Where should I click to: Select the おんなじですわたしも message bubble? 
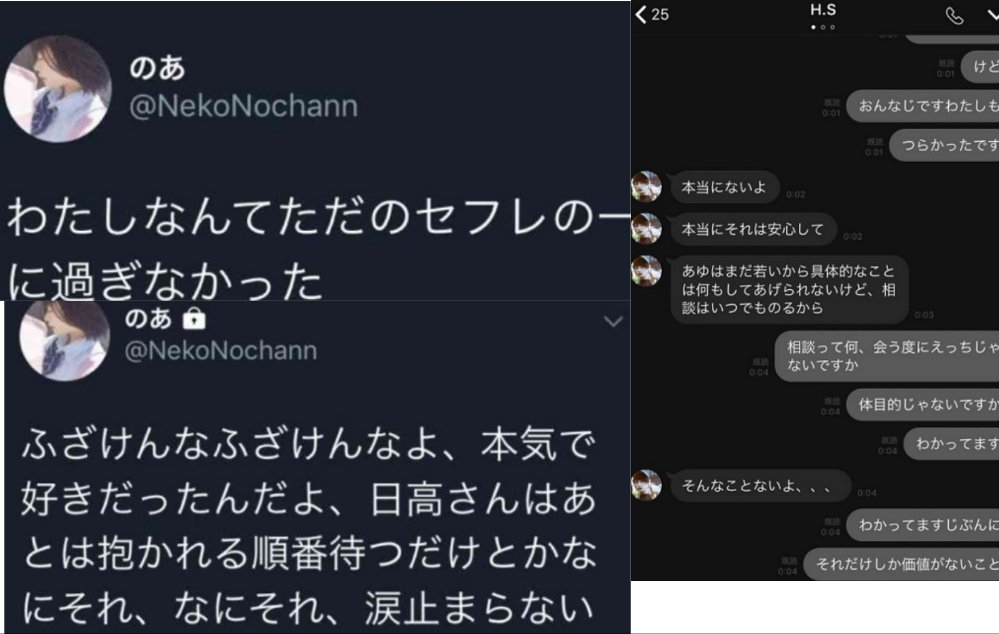point(922,106)
